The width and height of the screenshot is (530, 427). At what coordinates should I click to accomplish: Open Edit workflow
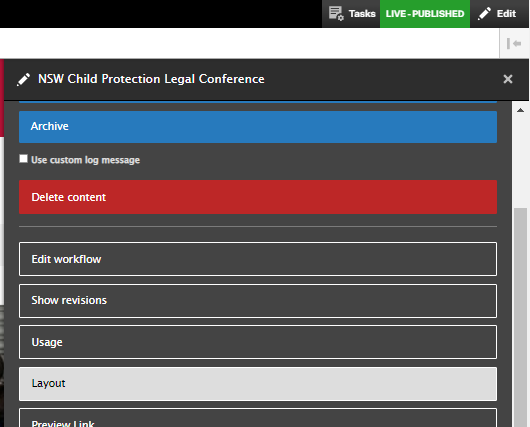tap(258, 259)
